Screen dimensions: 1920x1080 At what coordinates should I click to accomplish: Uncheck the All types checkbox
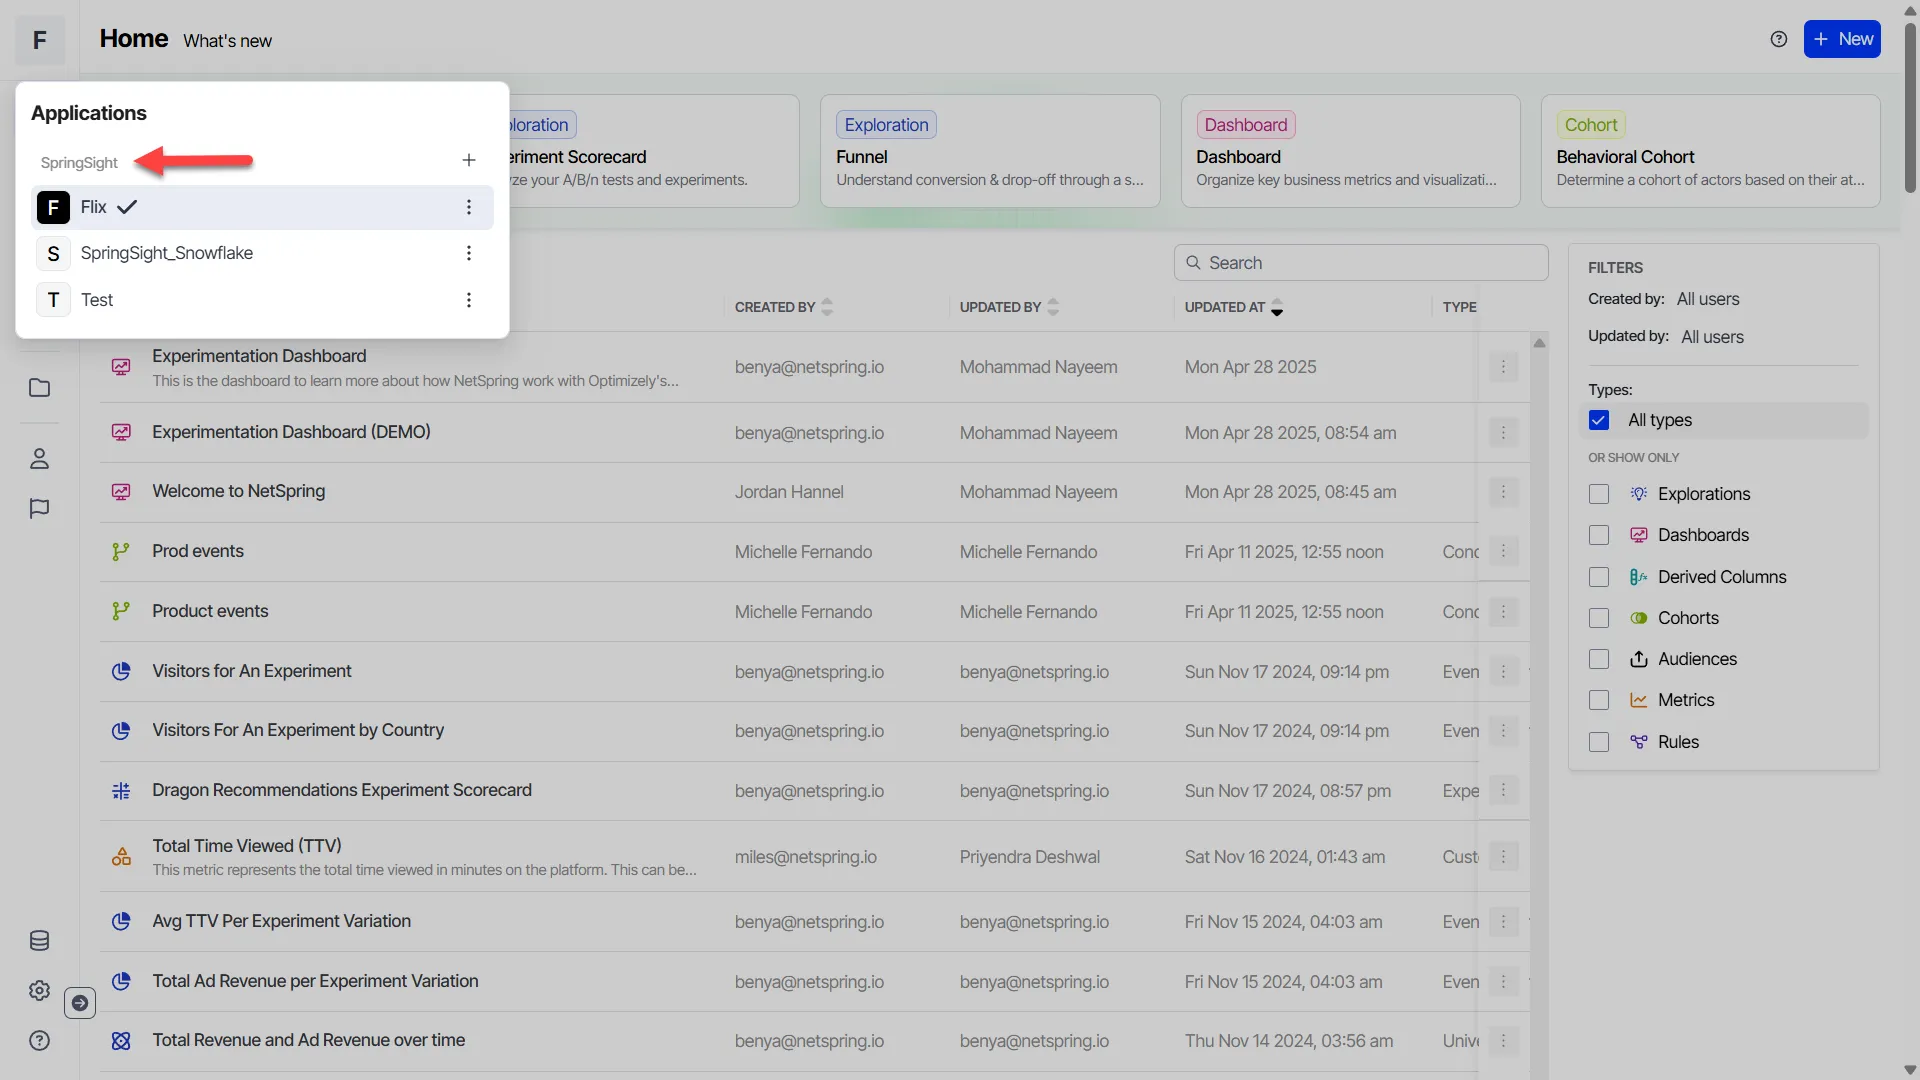(x=1599, y=420)
